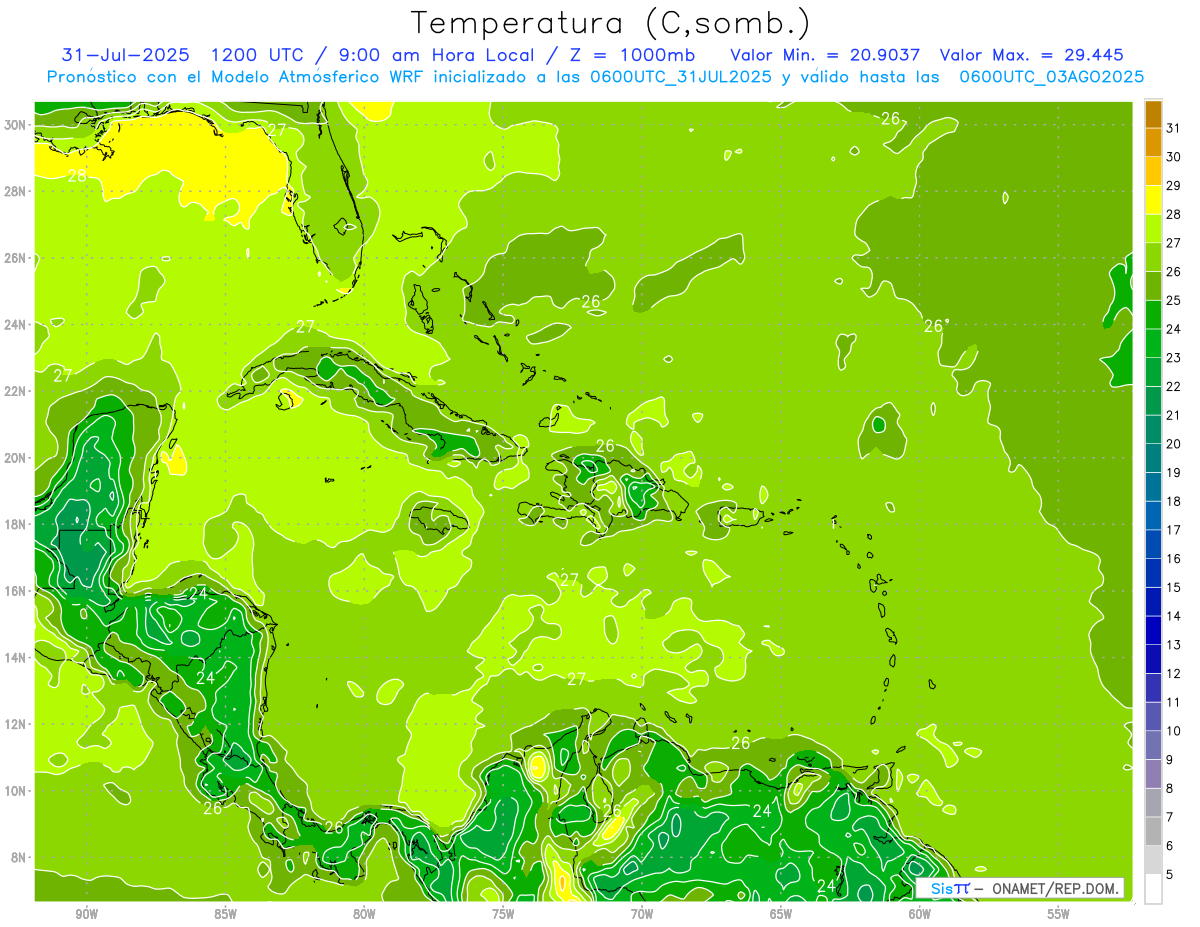
Task: Click the light gray legend swatch between 5 and 6
Action: click(1153, 860)
